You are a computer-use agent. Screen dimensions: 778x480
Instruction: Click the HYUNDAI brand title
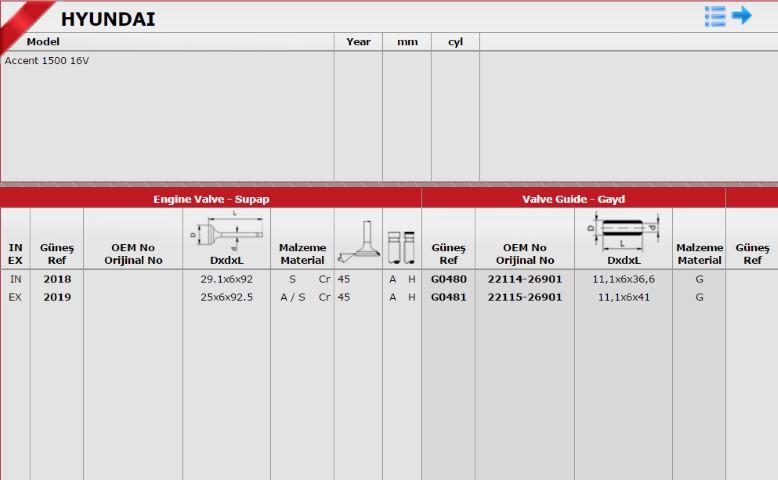[108, 19]
